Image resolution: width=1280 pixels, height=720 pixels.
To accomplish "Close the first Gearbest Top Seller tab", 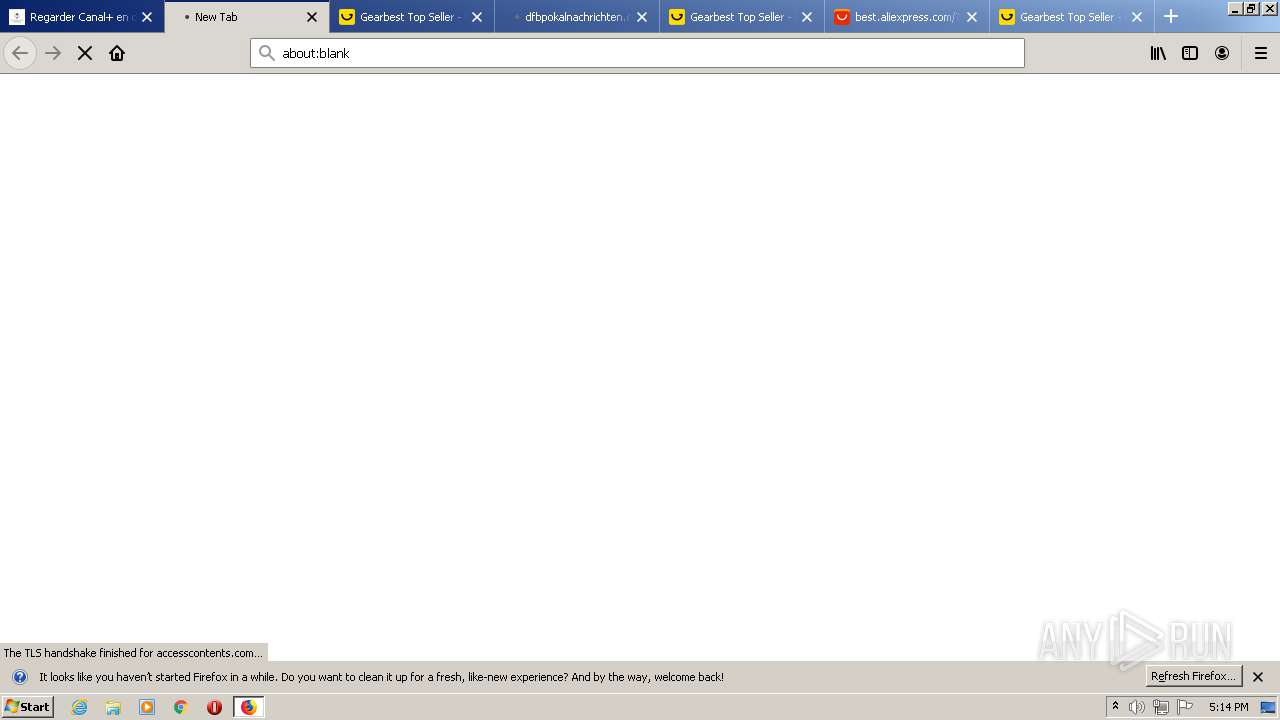I will point(477,17).
